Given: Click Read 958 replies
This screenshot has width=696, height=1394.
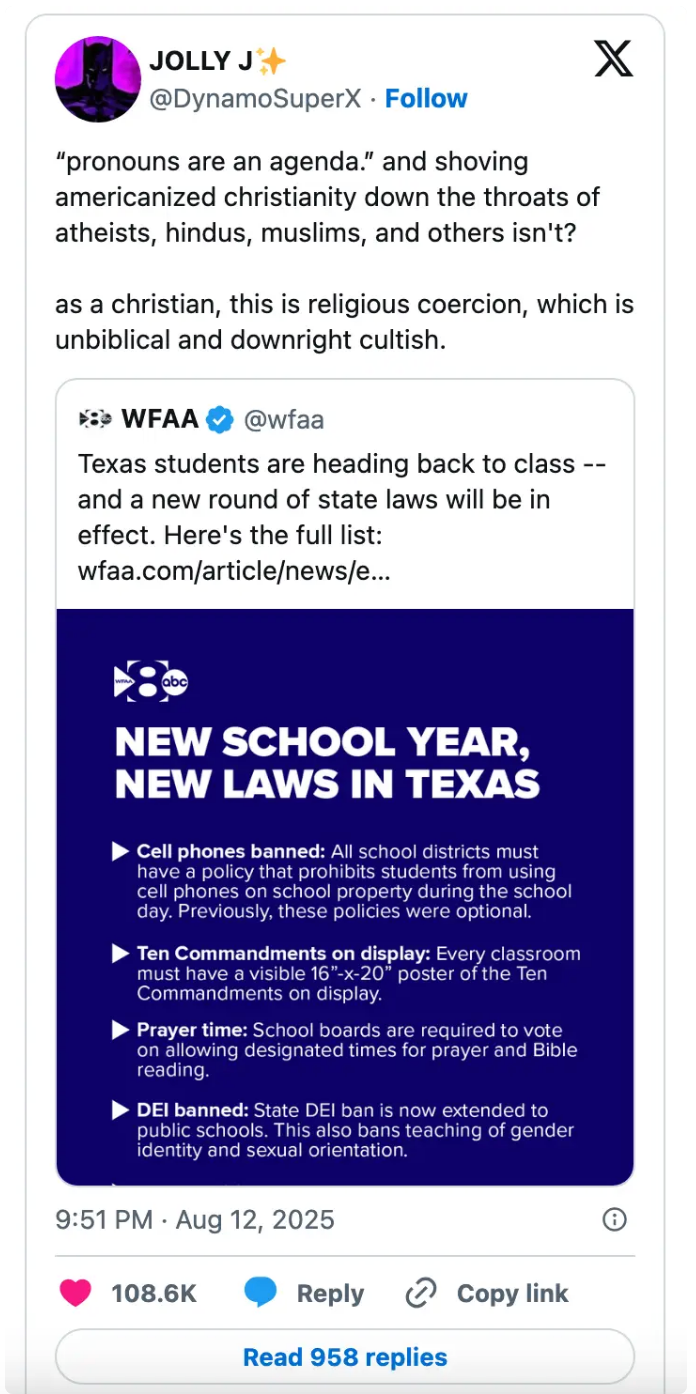Looking at the screenshot, I should coord(346,1357).
